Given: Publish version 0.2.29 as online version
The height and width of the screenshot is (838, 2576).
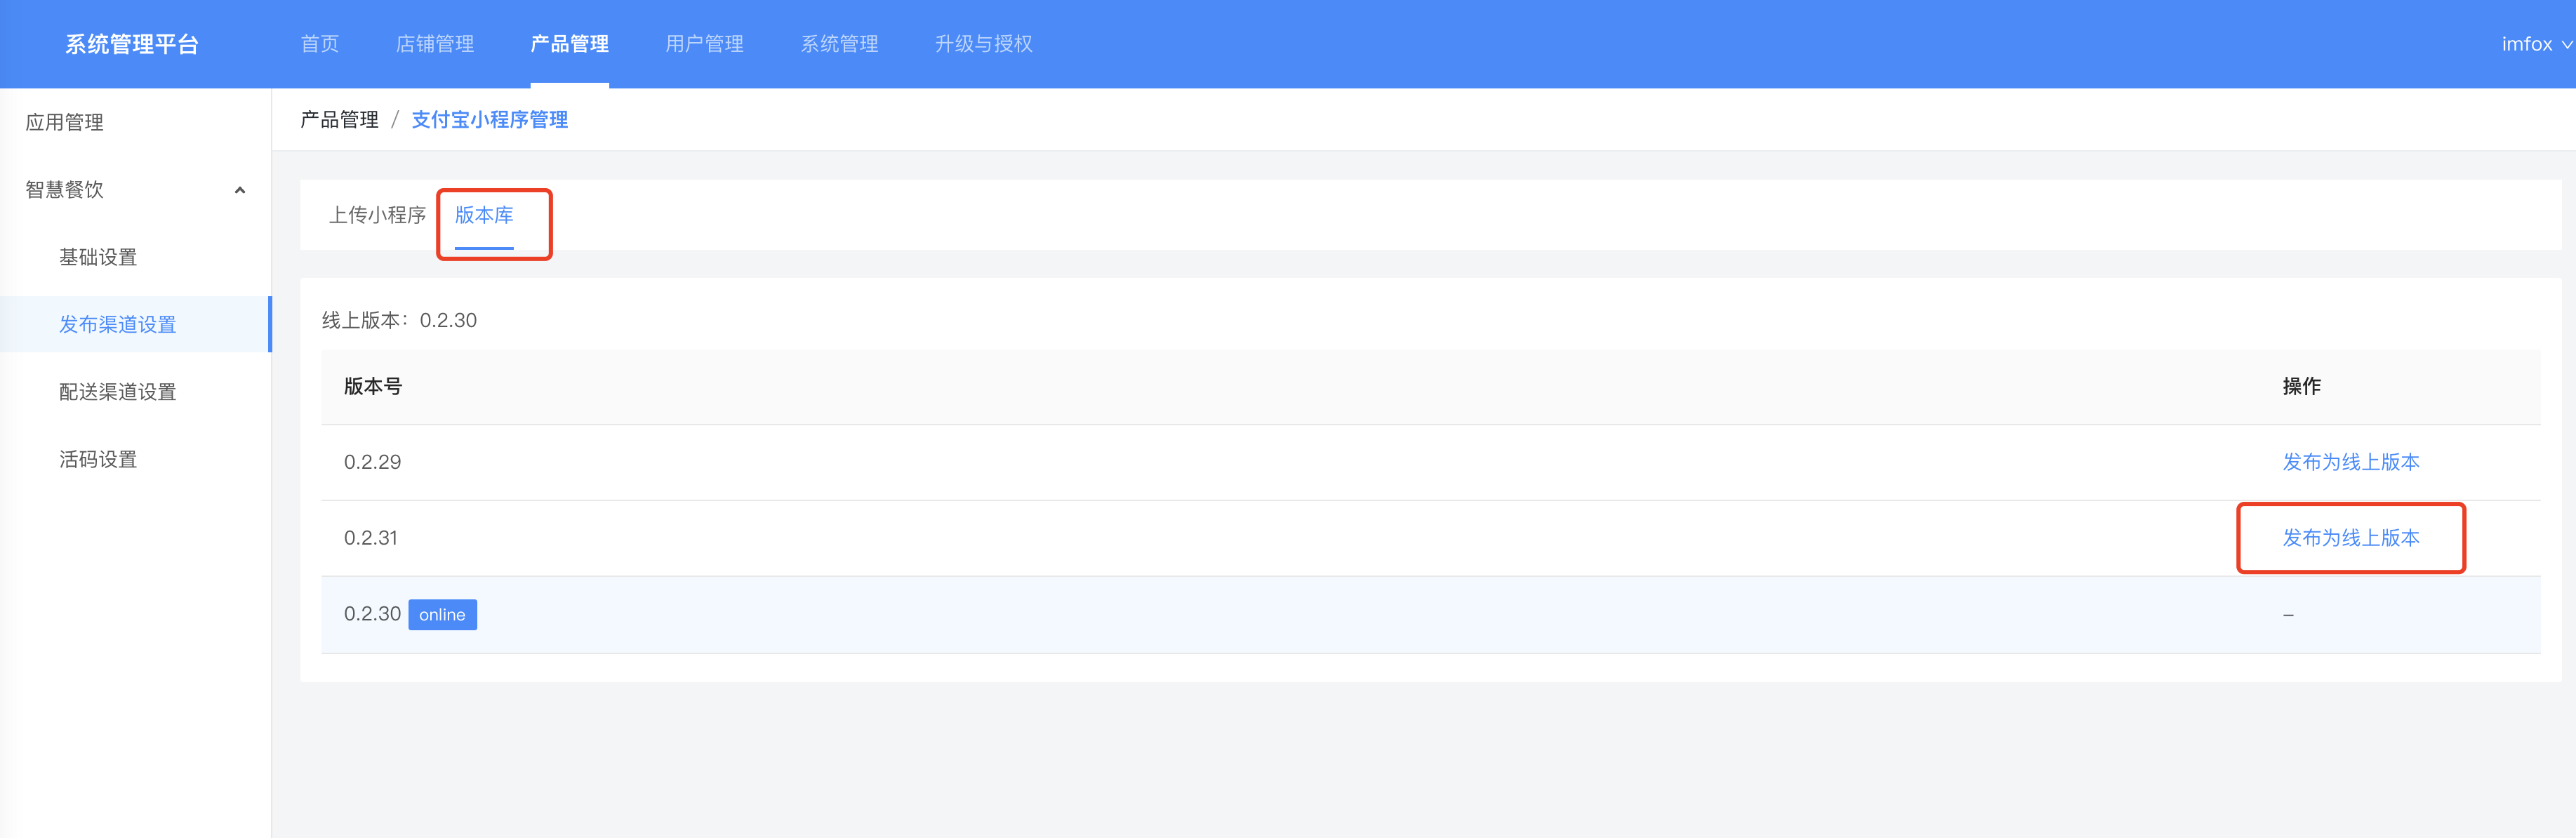Looking at the screenshot, I should [x=2350, y=462].
